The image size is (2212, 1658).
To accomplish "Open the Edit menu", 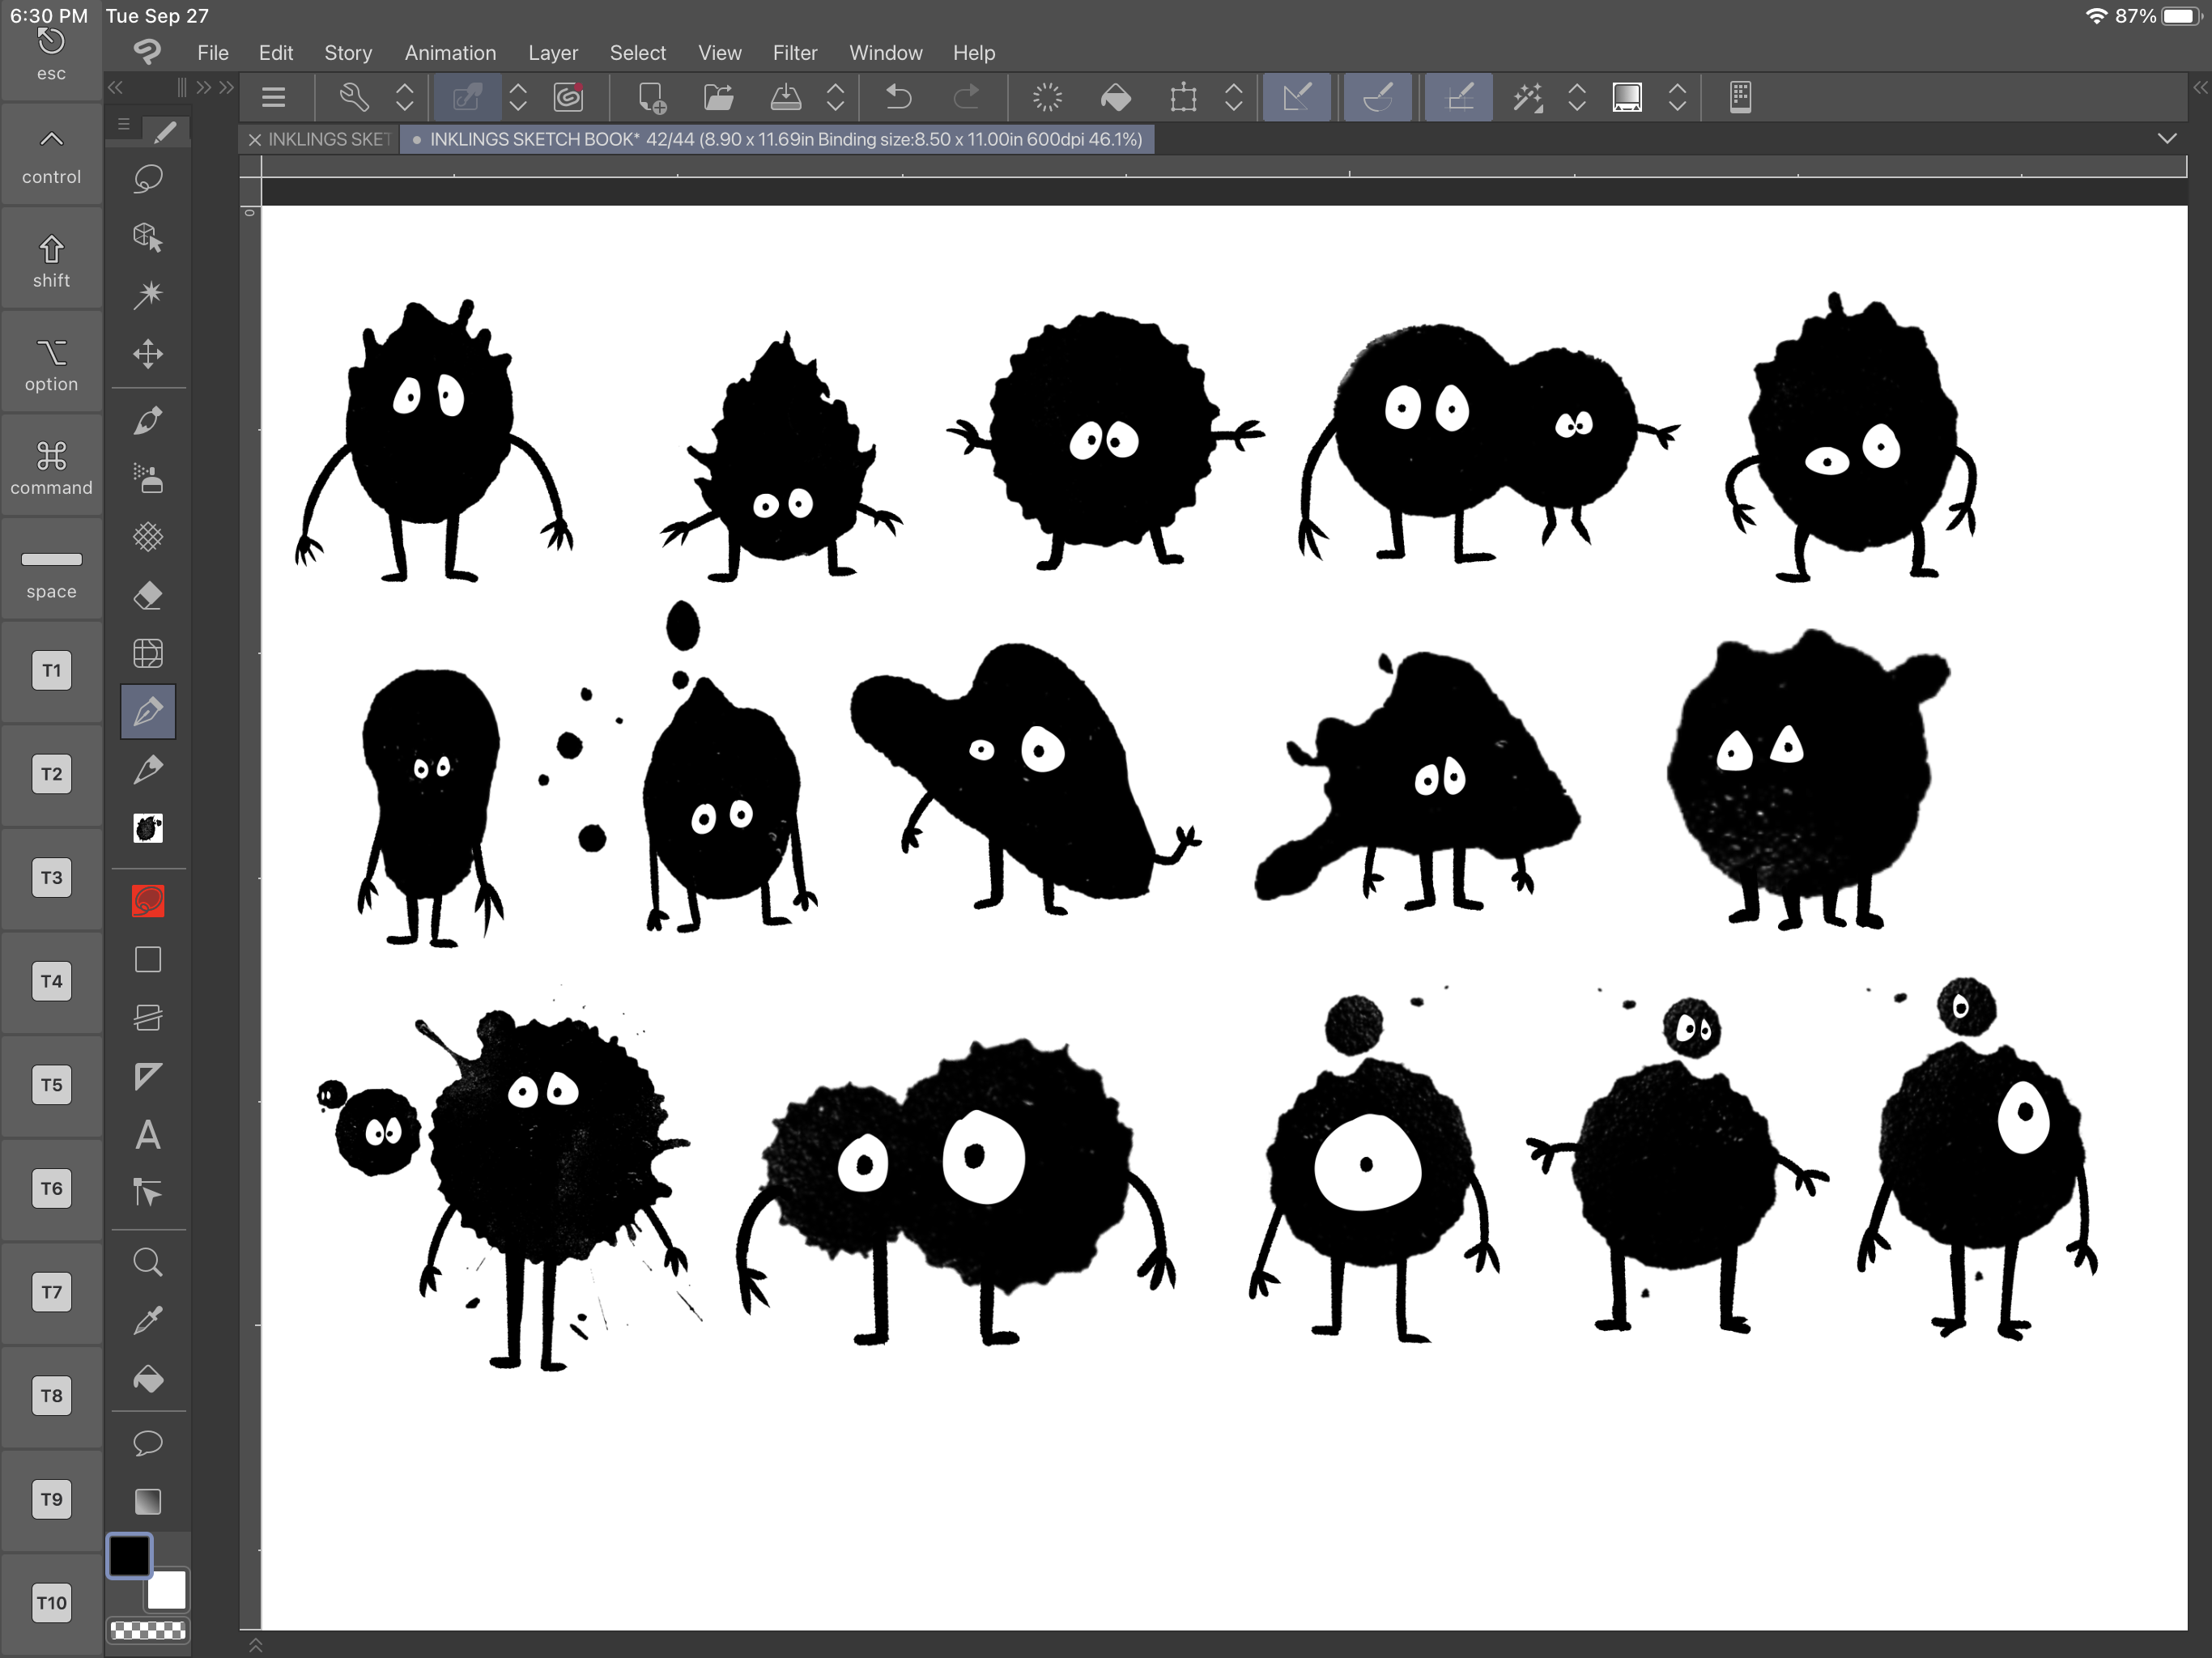I will click(276, 53).
